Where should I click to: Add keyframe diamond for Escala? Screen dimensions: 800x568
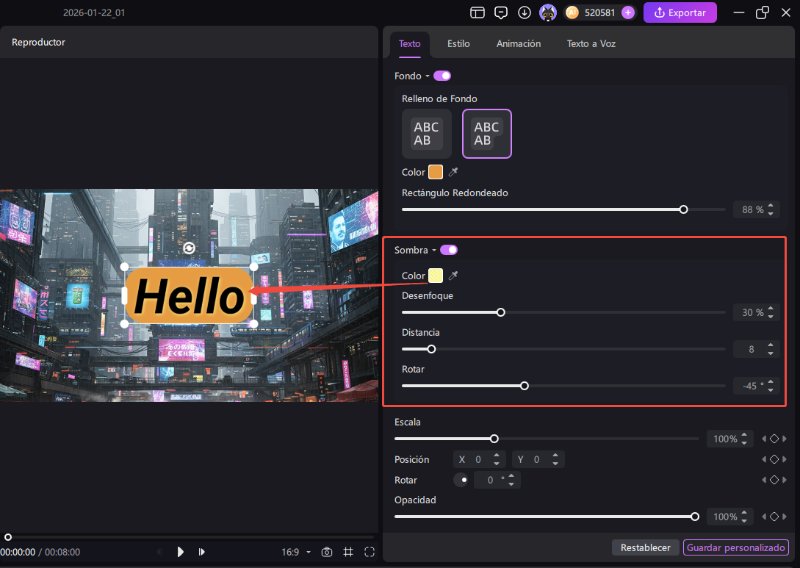pos(773,439)
